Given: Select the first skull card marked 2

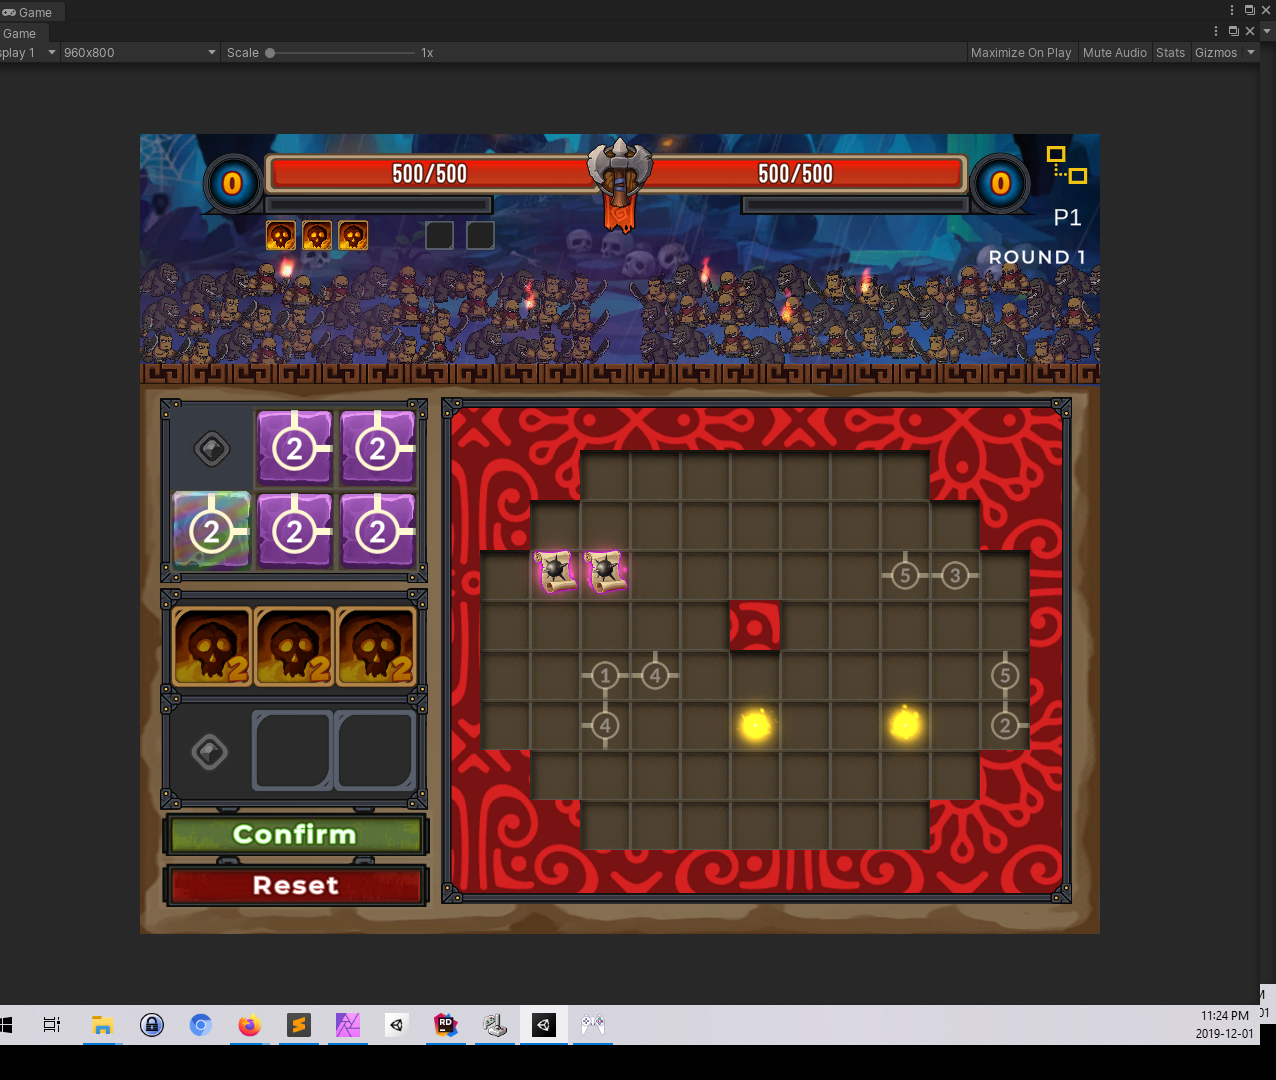Looking at the screenshot, I should tap(212, 646).
